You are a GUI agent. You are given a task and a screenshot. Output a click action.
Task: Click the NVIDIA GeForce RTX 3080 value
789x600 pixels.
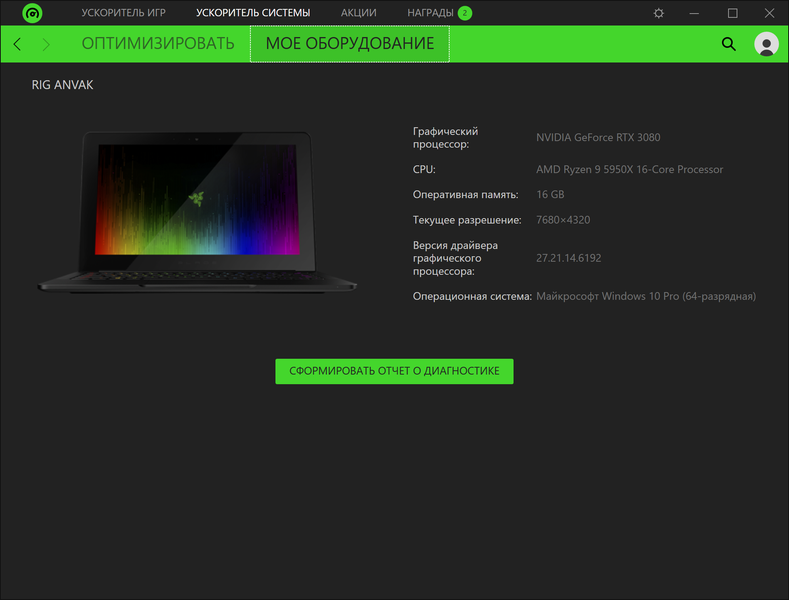pos(598,137)
